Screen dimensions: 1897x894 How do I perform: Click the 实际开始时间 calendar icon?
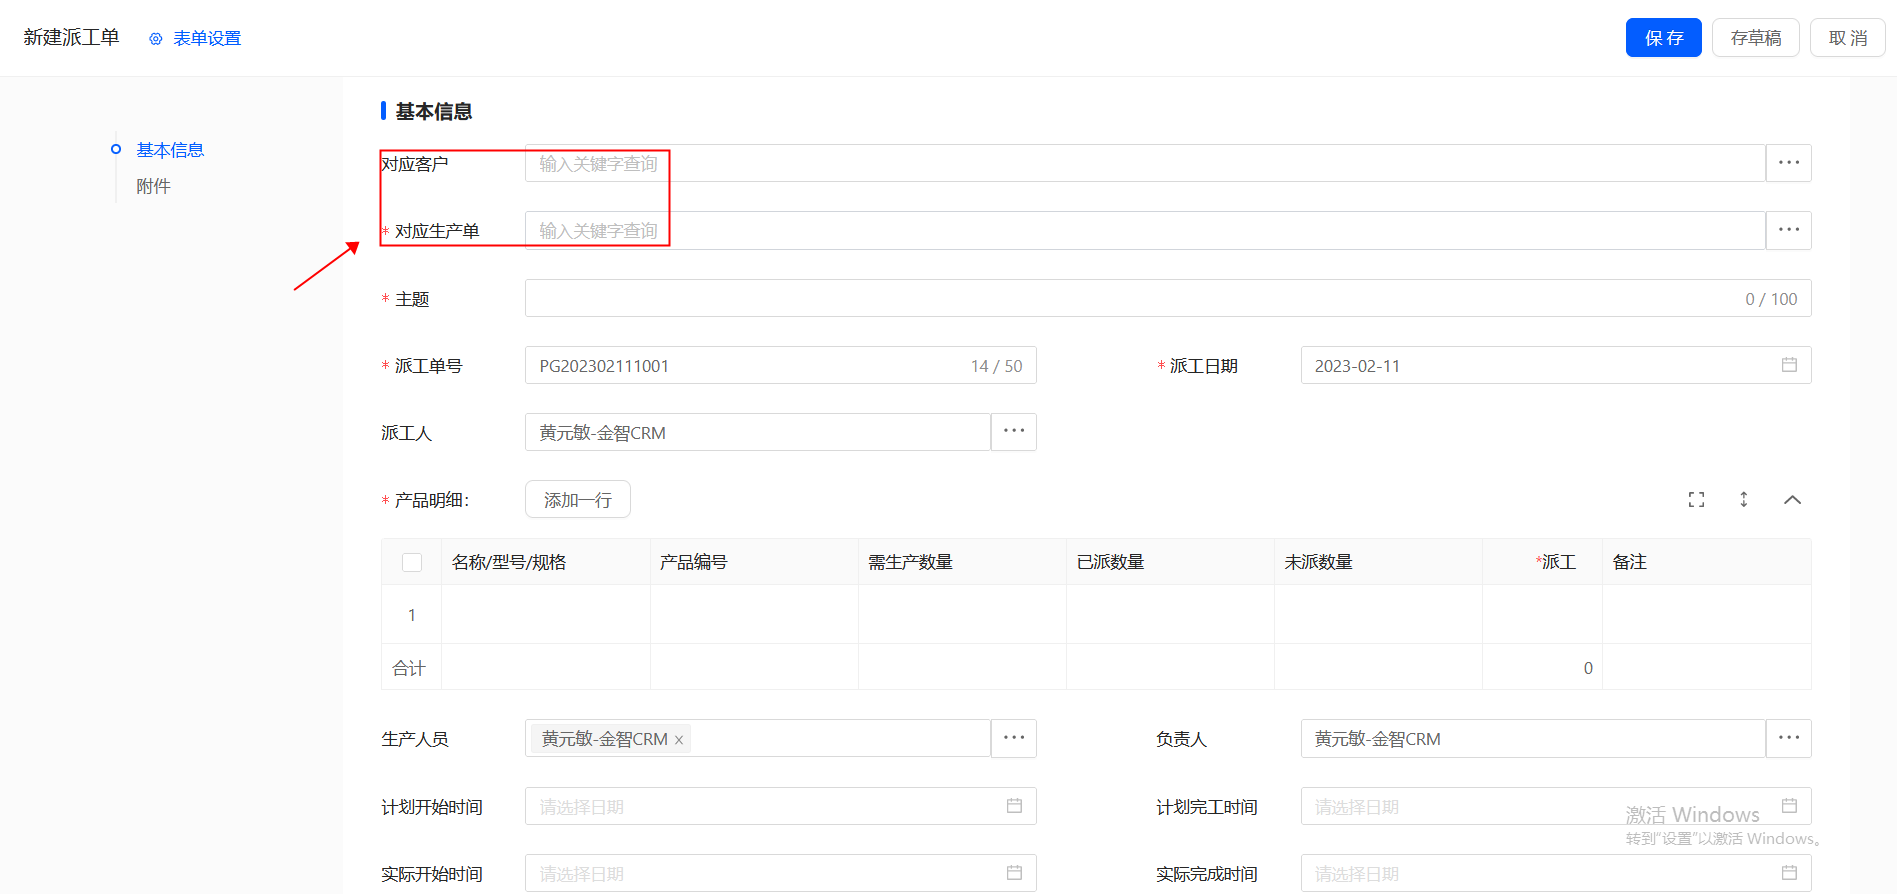coord(1014,873)
